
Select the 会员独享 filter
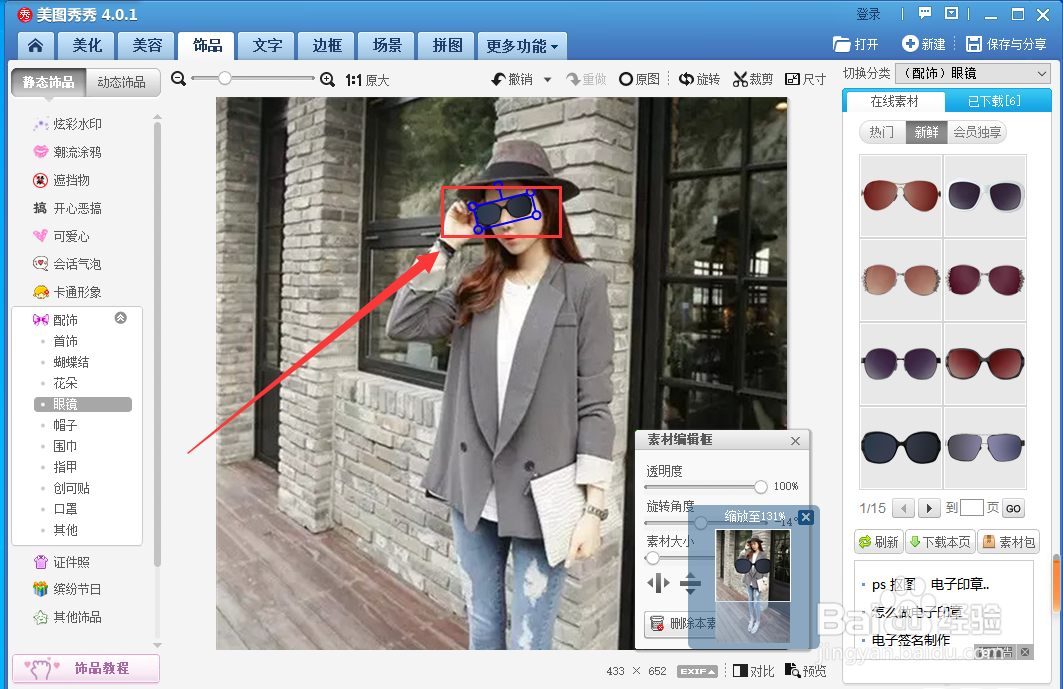(x=977, y=132)
